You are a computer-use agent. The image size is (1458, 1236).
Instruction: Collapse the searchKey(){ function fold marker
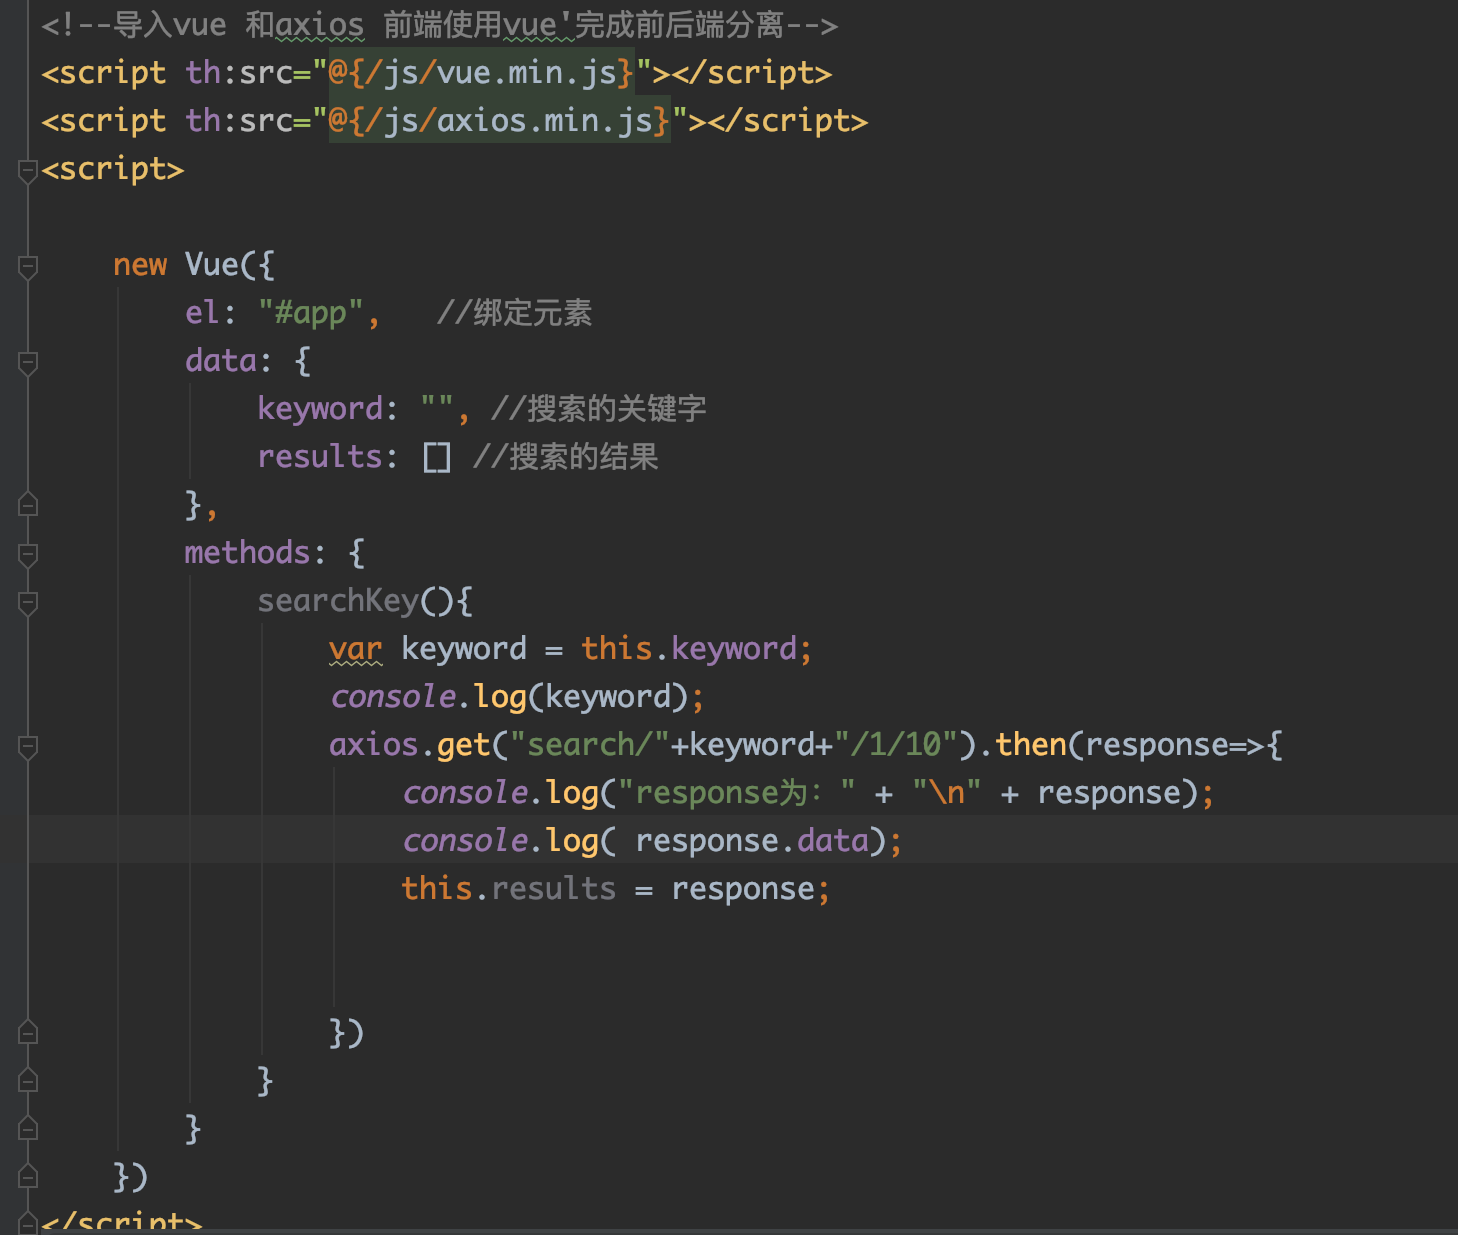click(28, 602)
